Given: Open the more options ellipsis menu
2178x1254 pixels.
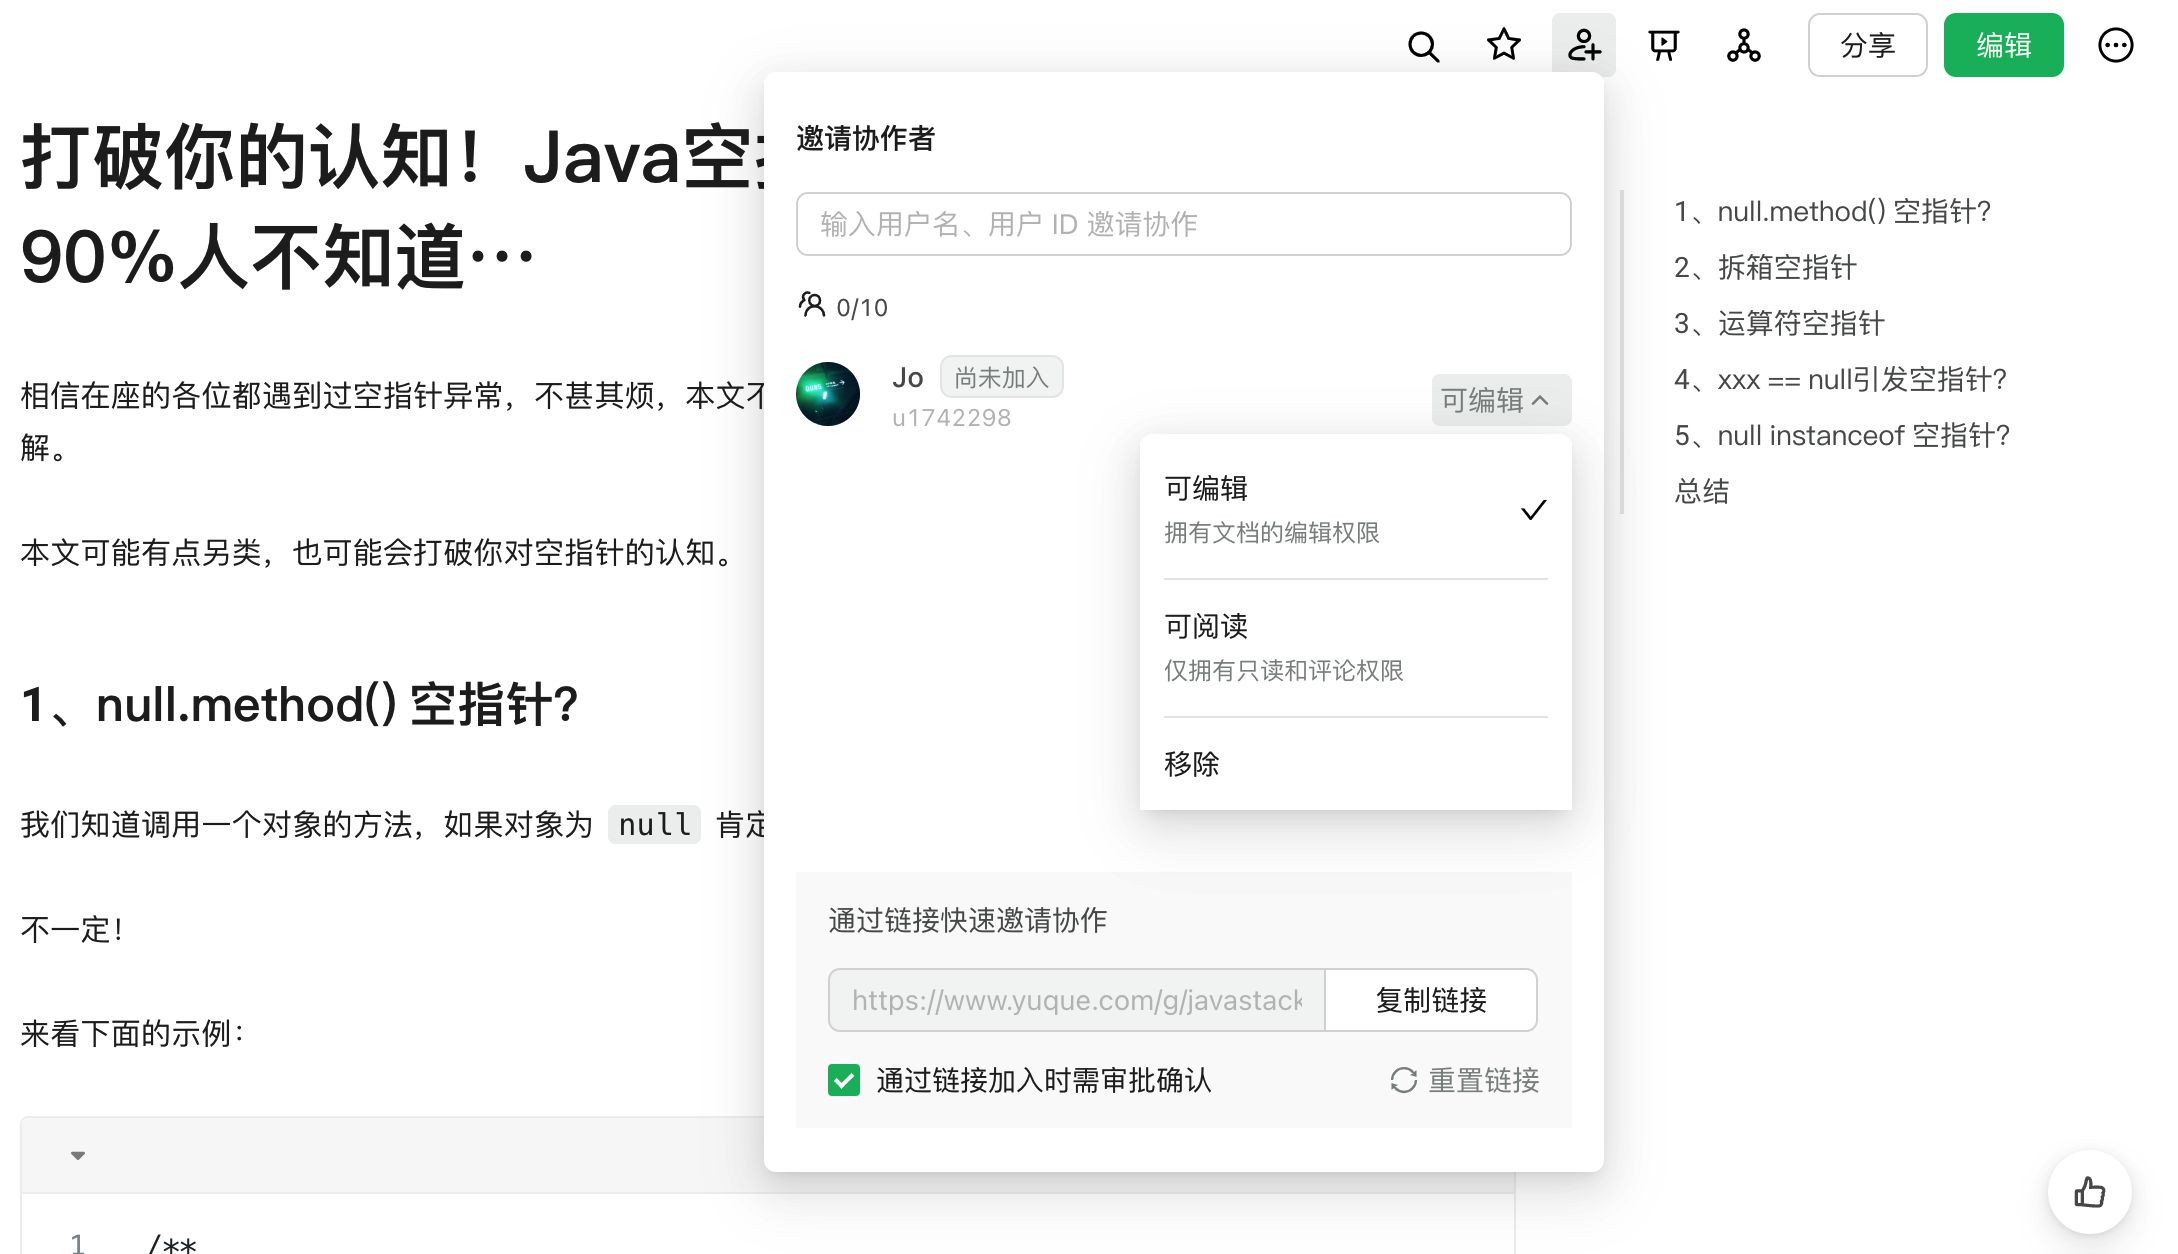Looking at the screenshot, I should click(2115, 45).
